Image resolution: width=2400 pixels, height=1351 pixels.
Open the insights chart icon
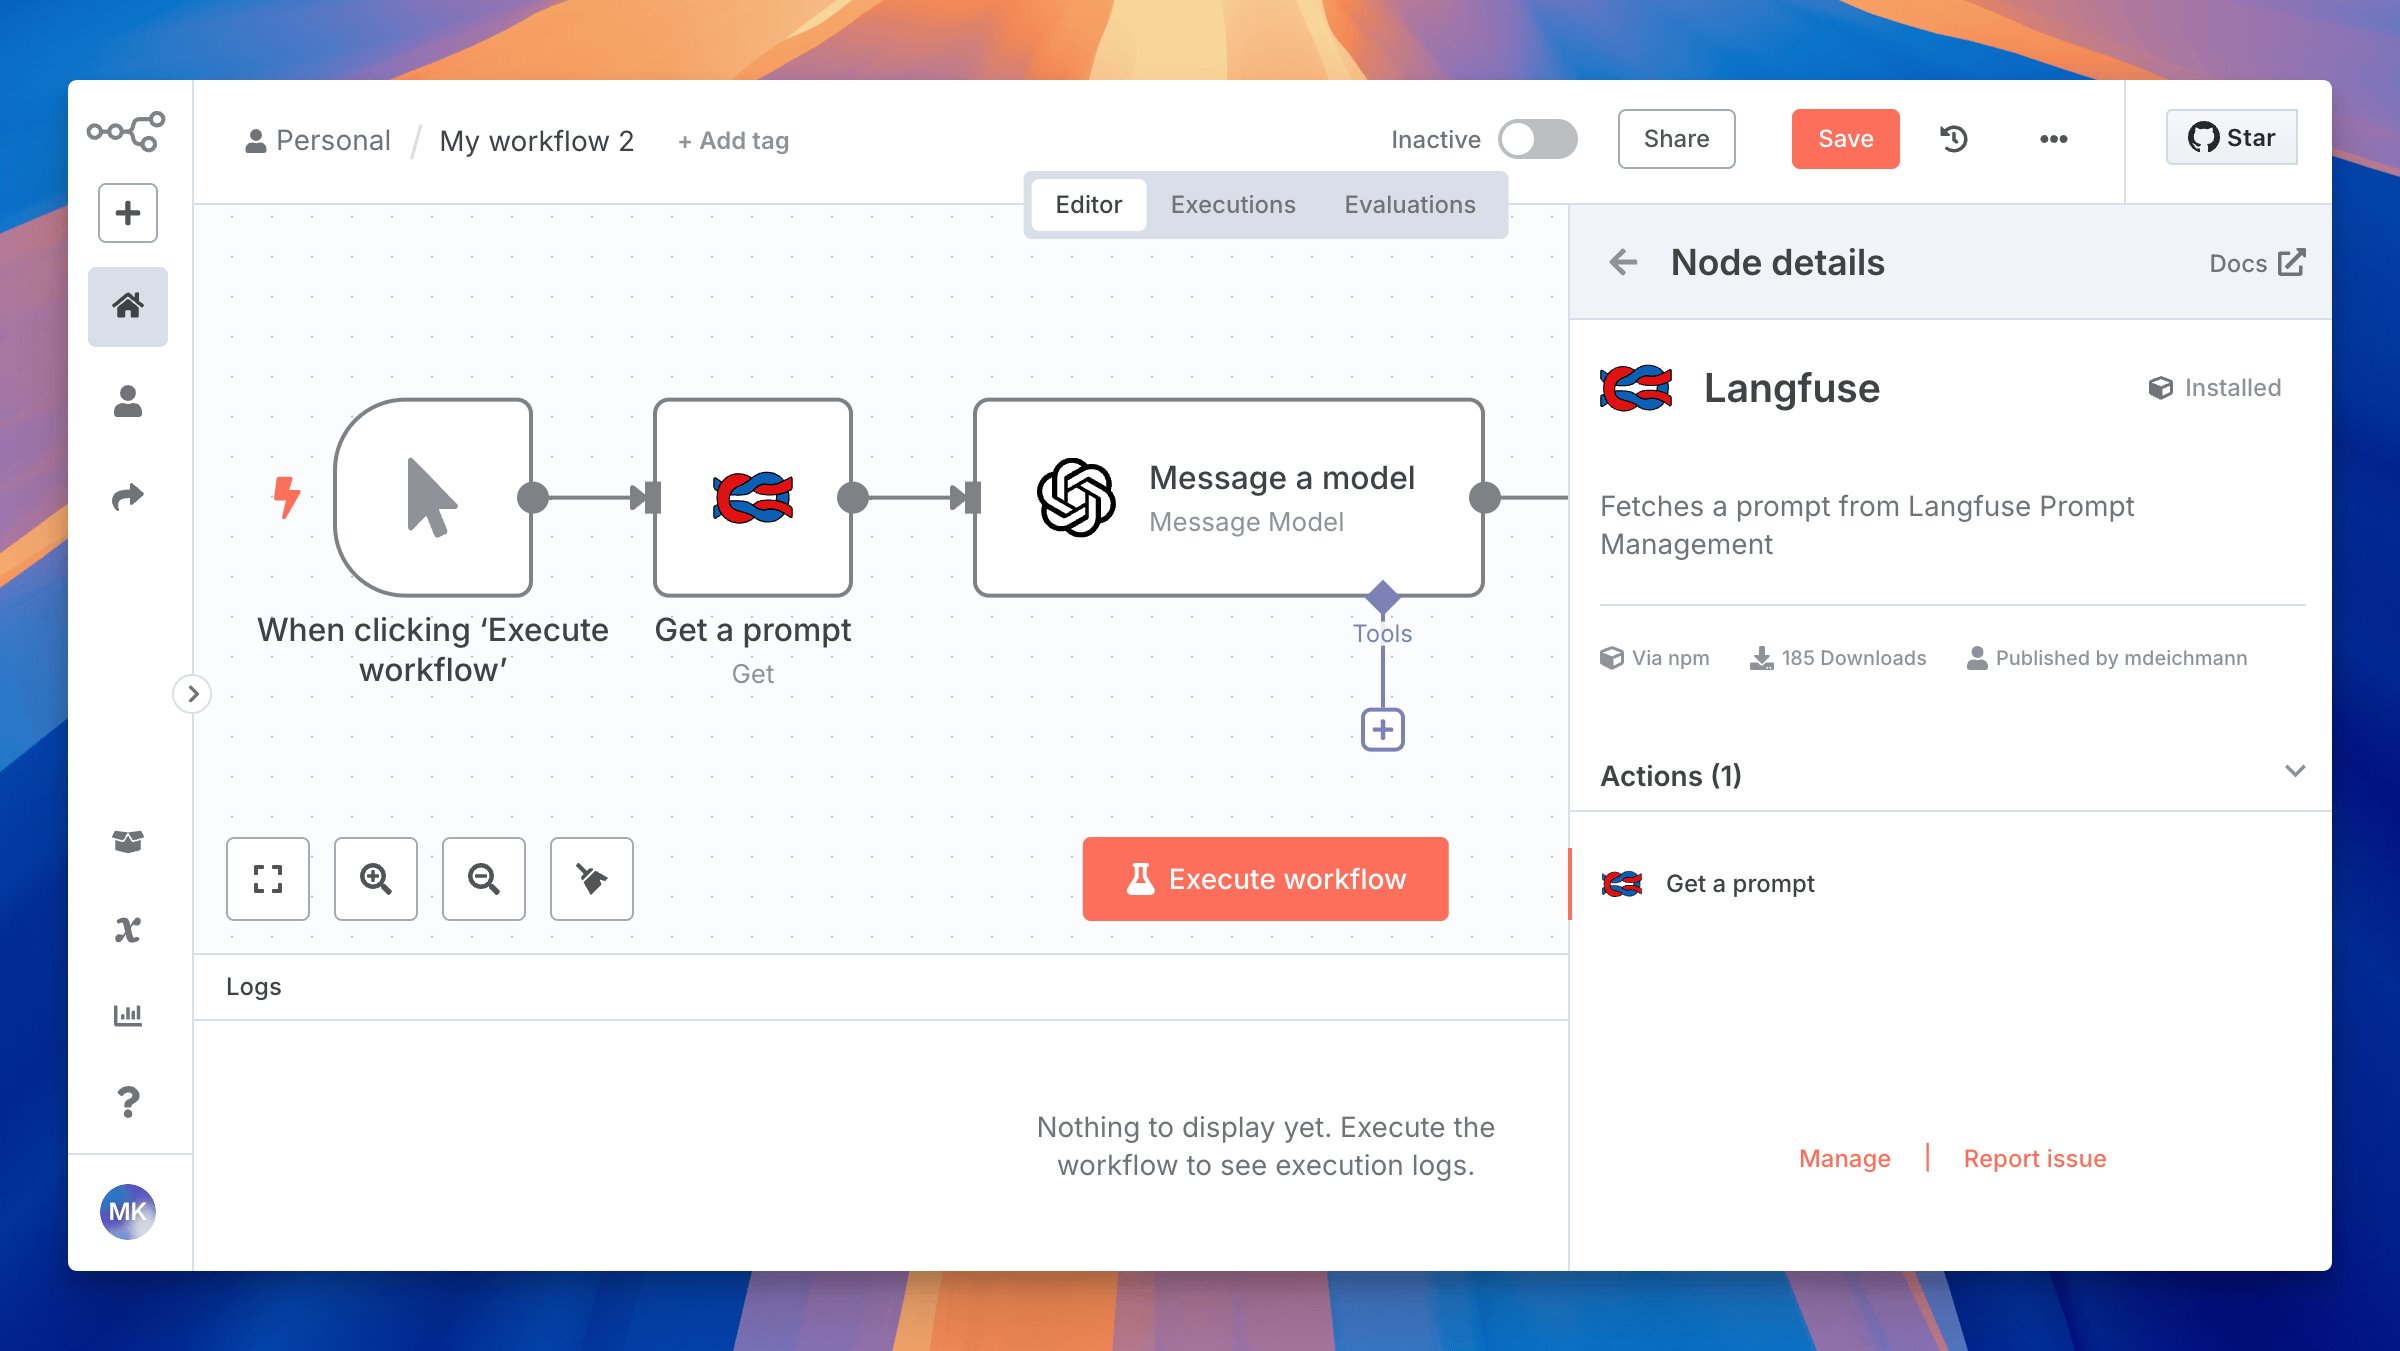click(x=127, y=1014)
